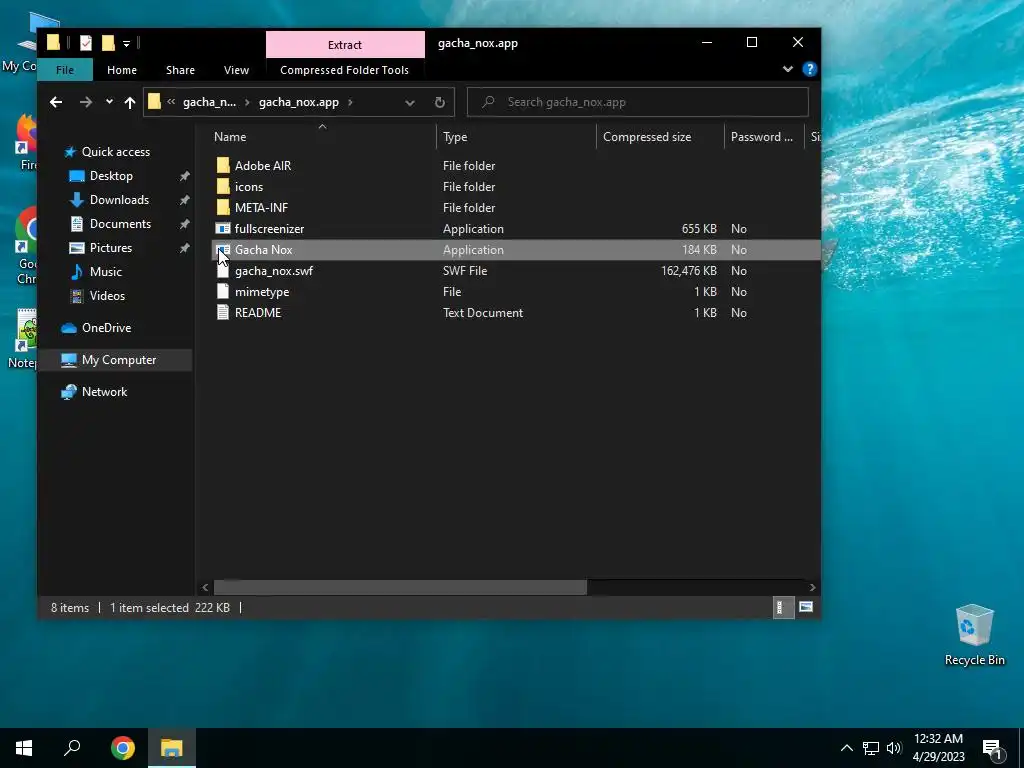Select My Computer in the navigation pane
Image resolution: width=1024 pixels, height=768 pixels.
tap(119, 360)
